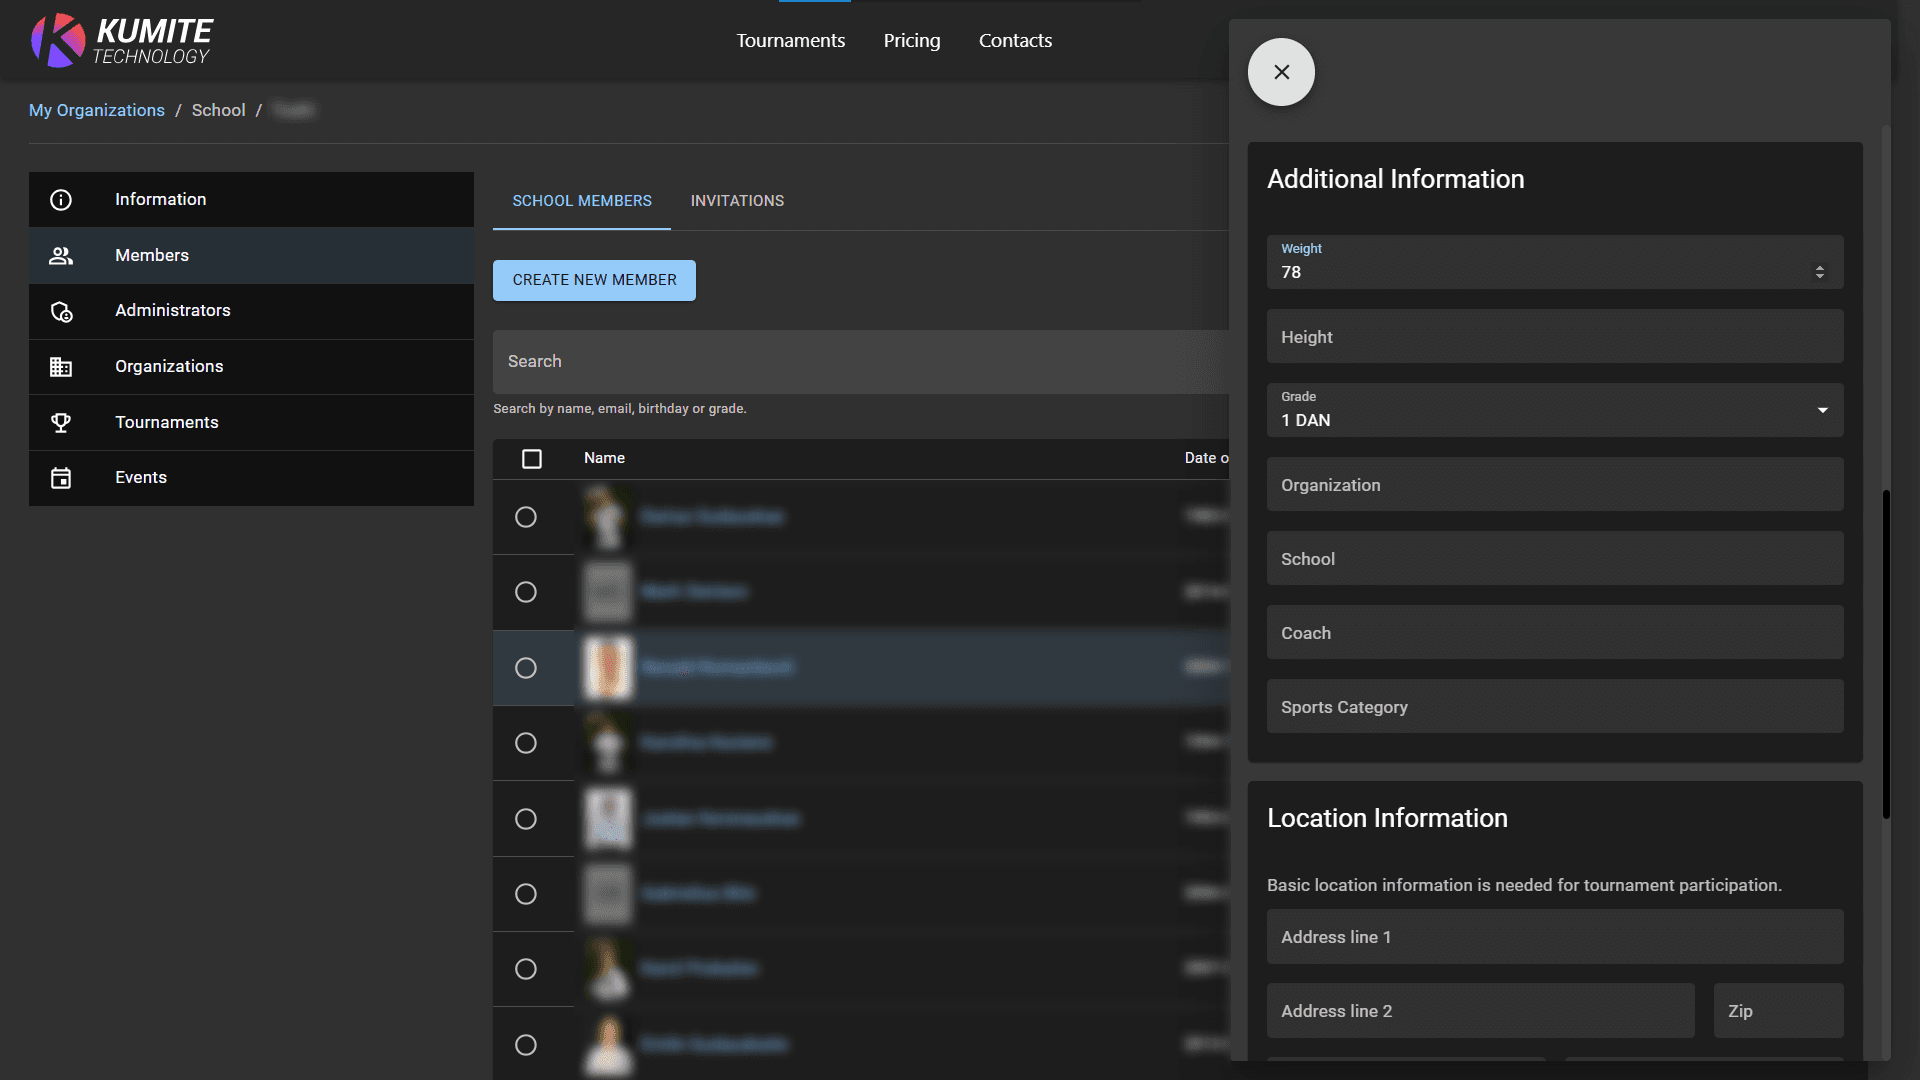Viewport: 1920px width, 1080px height.
Task: Click the Events calendar icon
Action: (x=61, y=478)
